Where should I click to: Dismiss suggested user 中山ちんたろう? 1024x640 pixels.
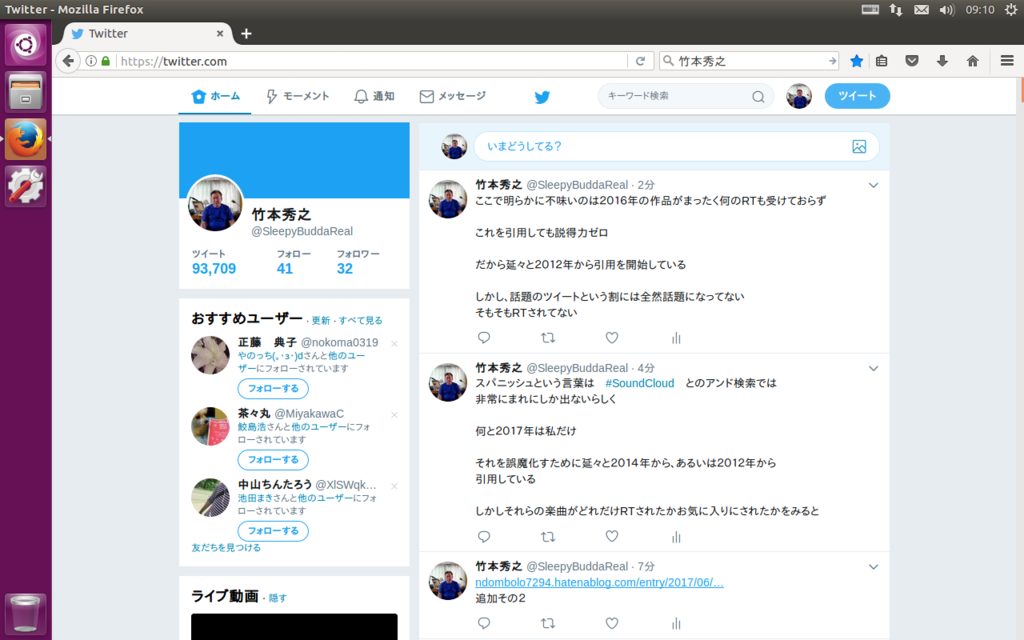(394, 486)
